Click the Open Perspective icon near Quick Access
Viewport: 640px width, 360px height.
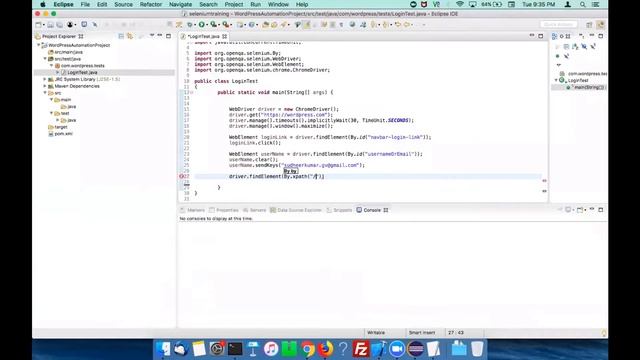589,24
